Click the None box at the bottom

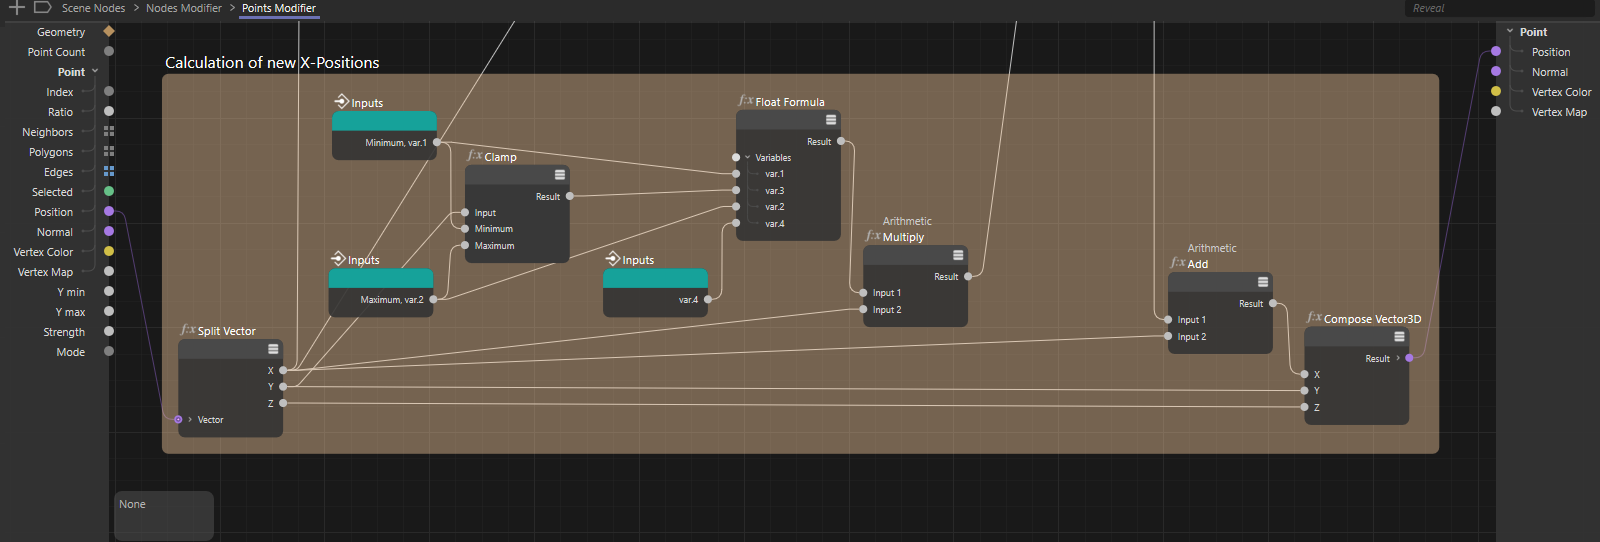point(164,515)
